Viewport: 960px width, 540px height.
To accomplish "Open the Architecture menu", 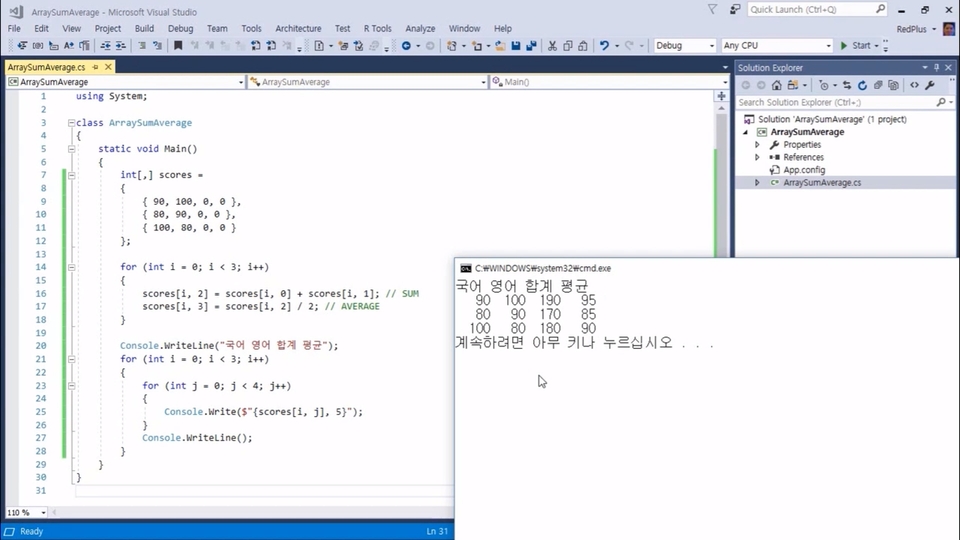I will coord(298,29).
